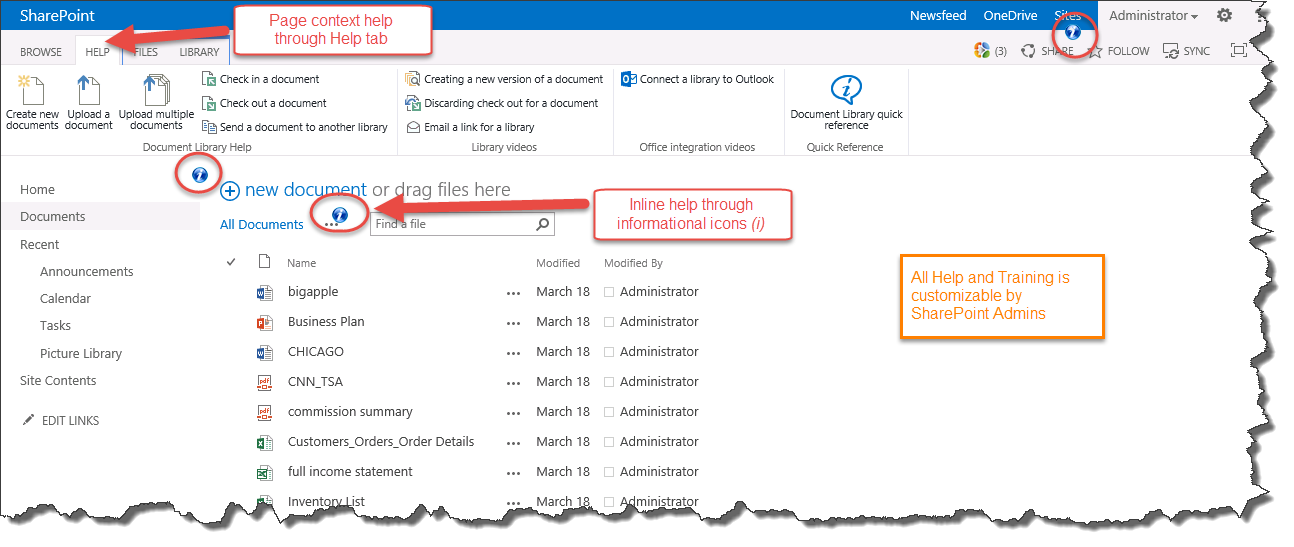
Task: Open the All Documents view link
Action: 261,224
